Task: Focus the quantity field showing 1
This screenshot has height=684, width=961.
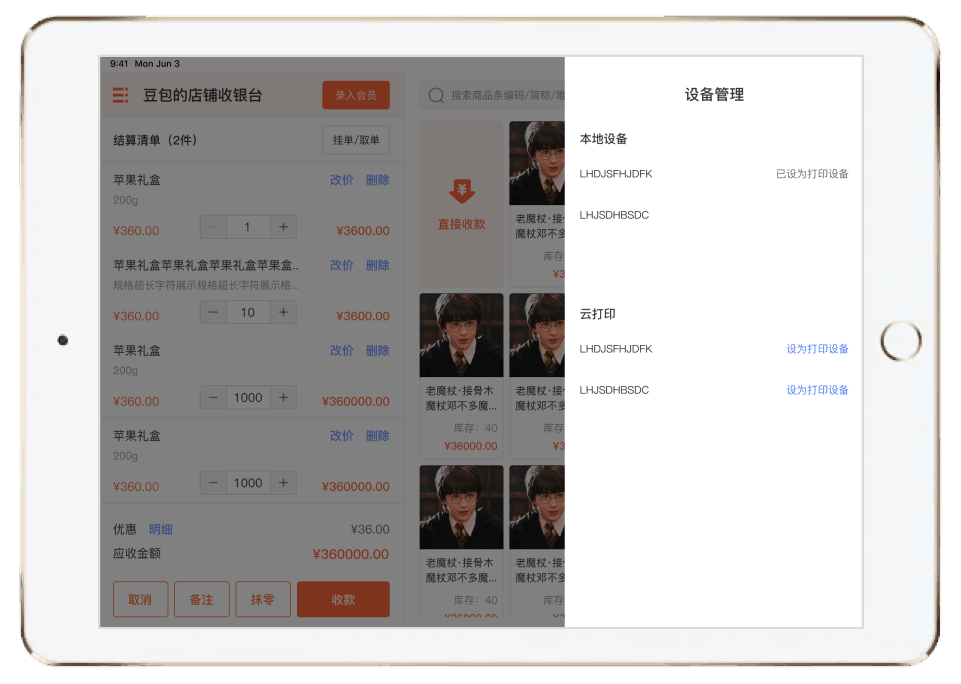Action: pos(248,227)
